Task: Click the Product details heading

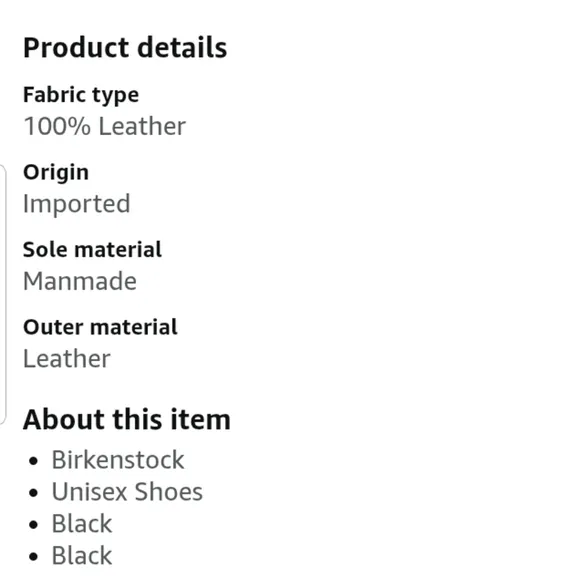Action: point(125,48)
